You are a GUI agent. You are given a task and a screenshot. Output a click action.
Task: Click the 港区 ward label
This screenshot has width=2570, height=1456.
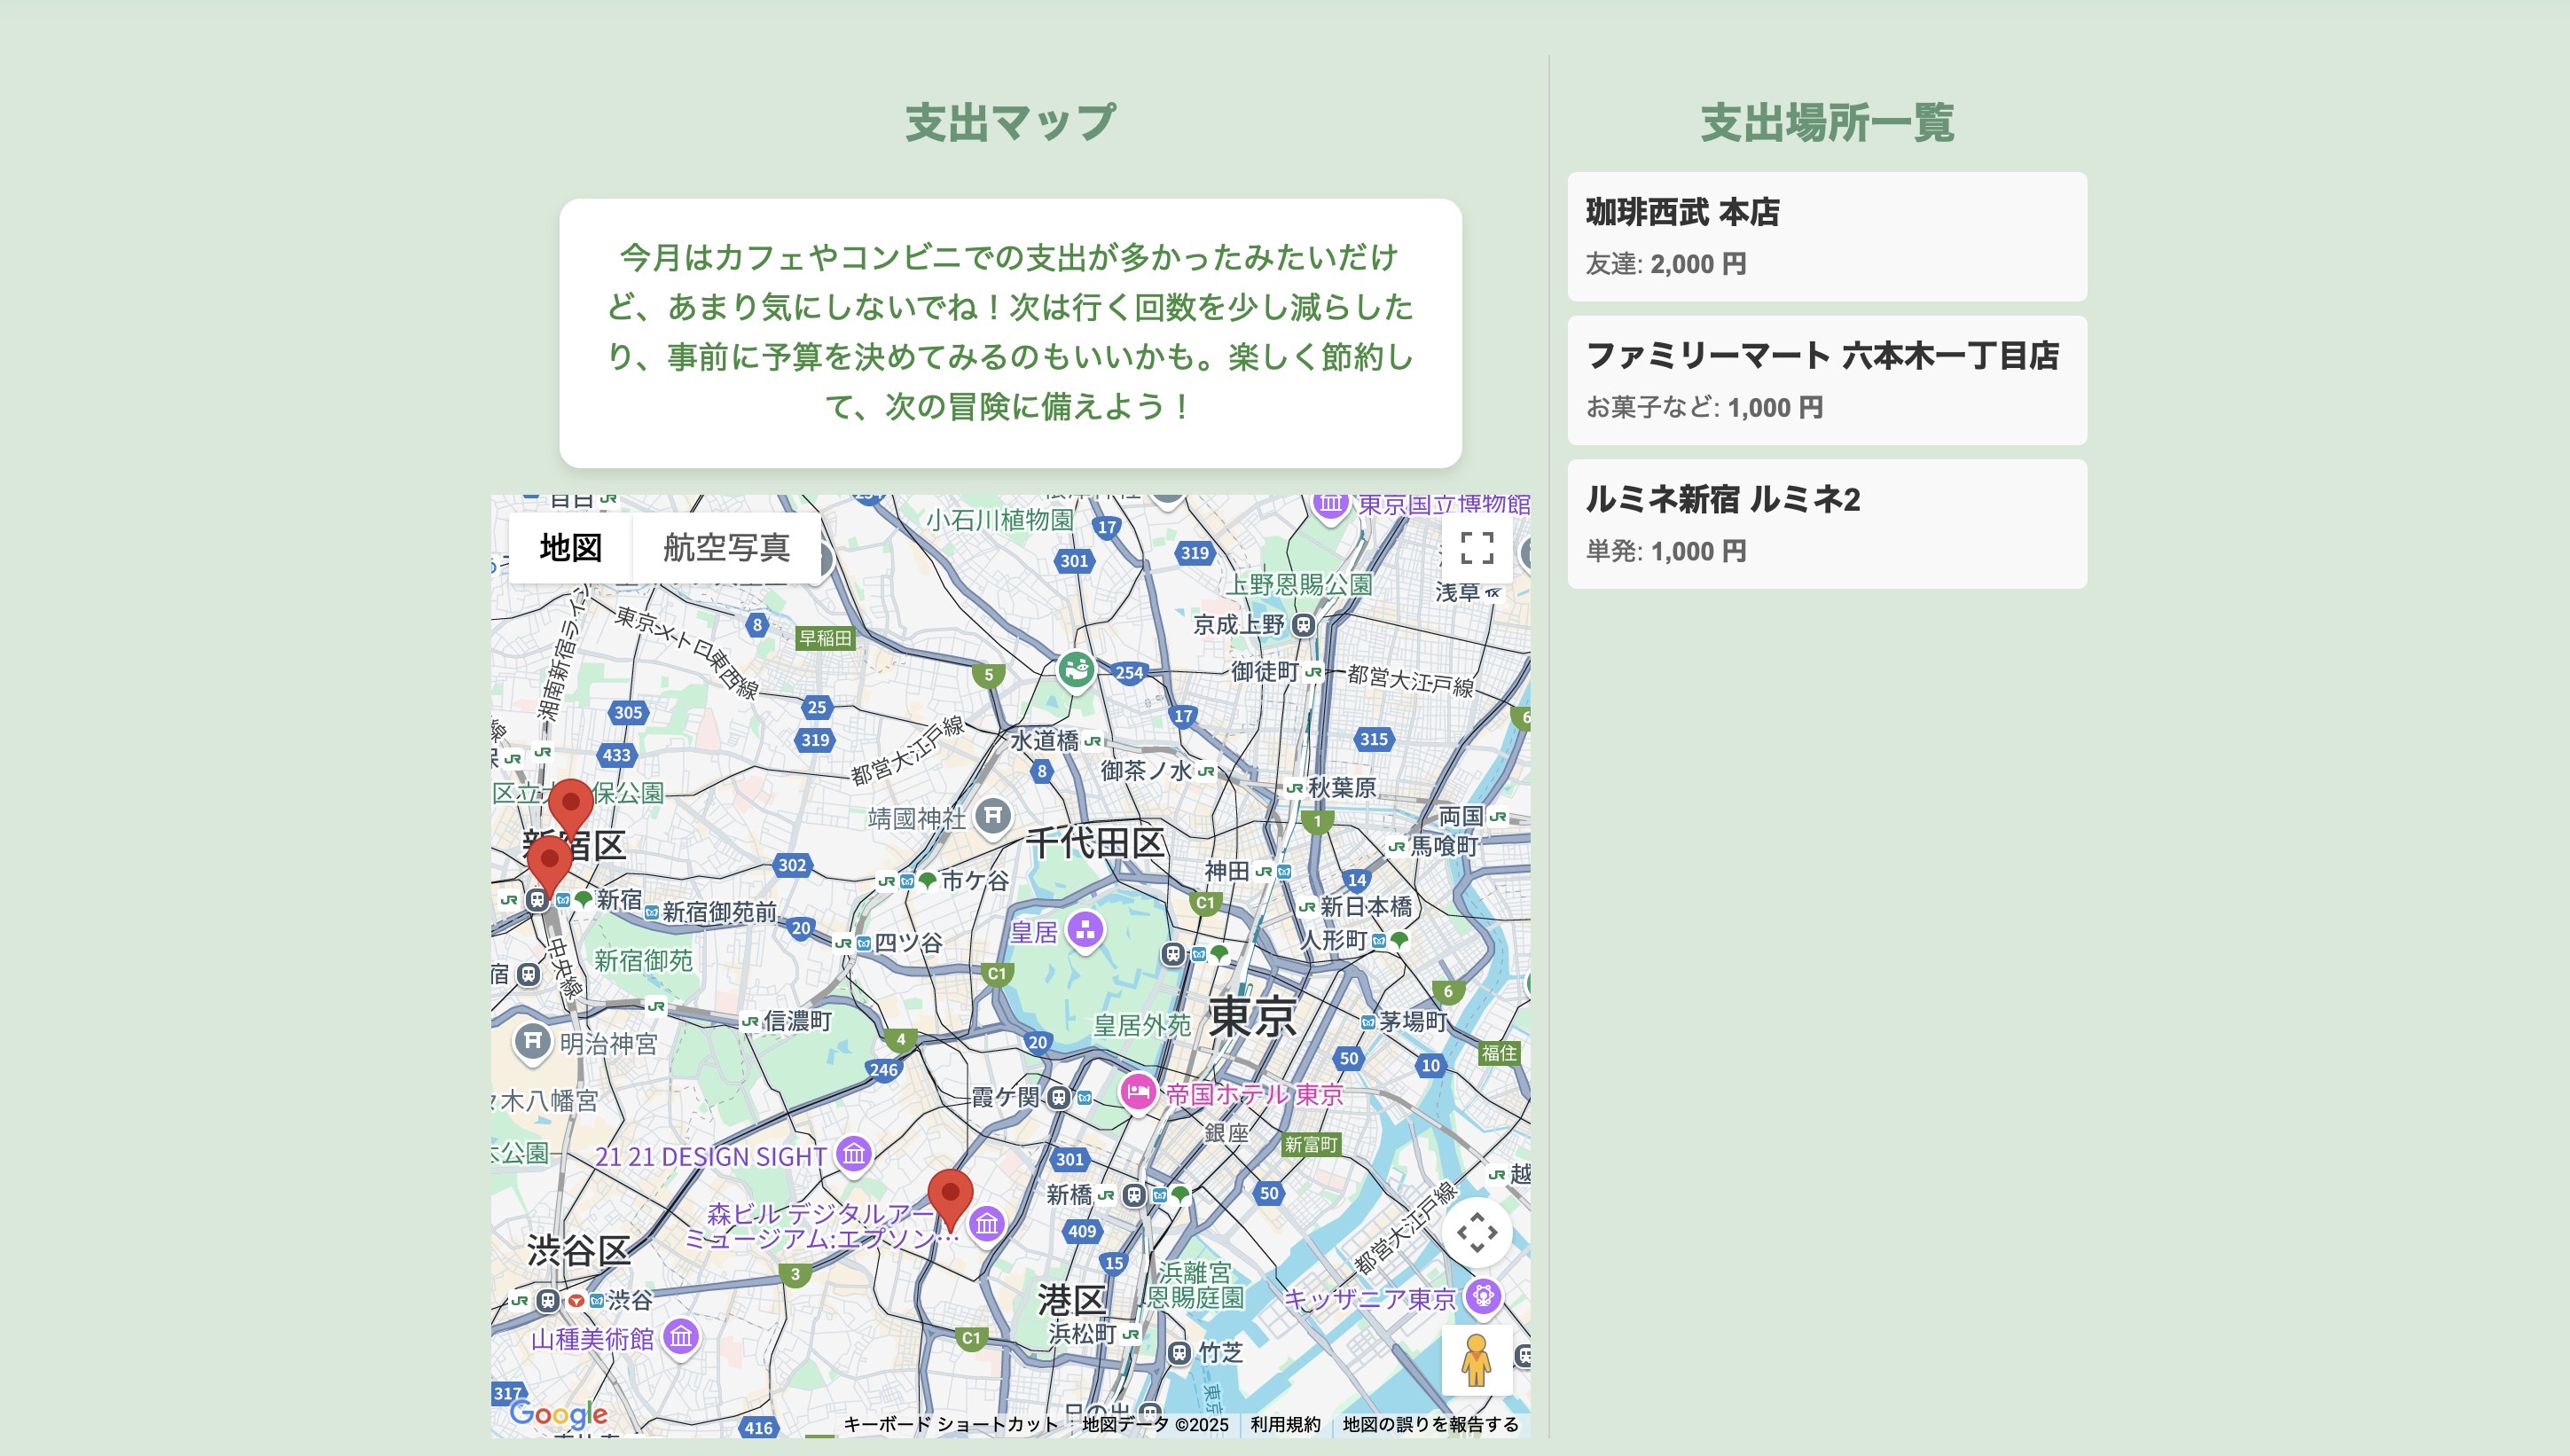click(1072, 1300)
